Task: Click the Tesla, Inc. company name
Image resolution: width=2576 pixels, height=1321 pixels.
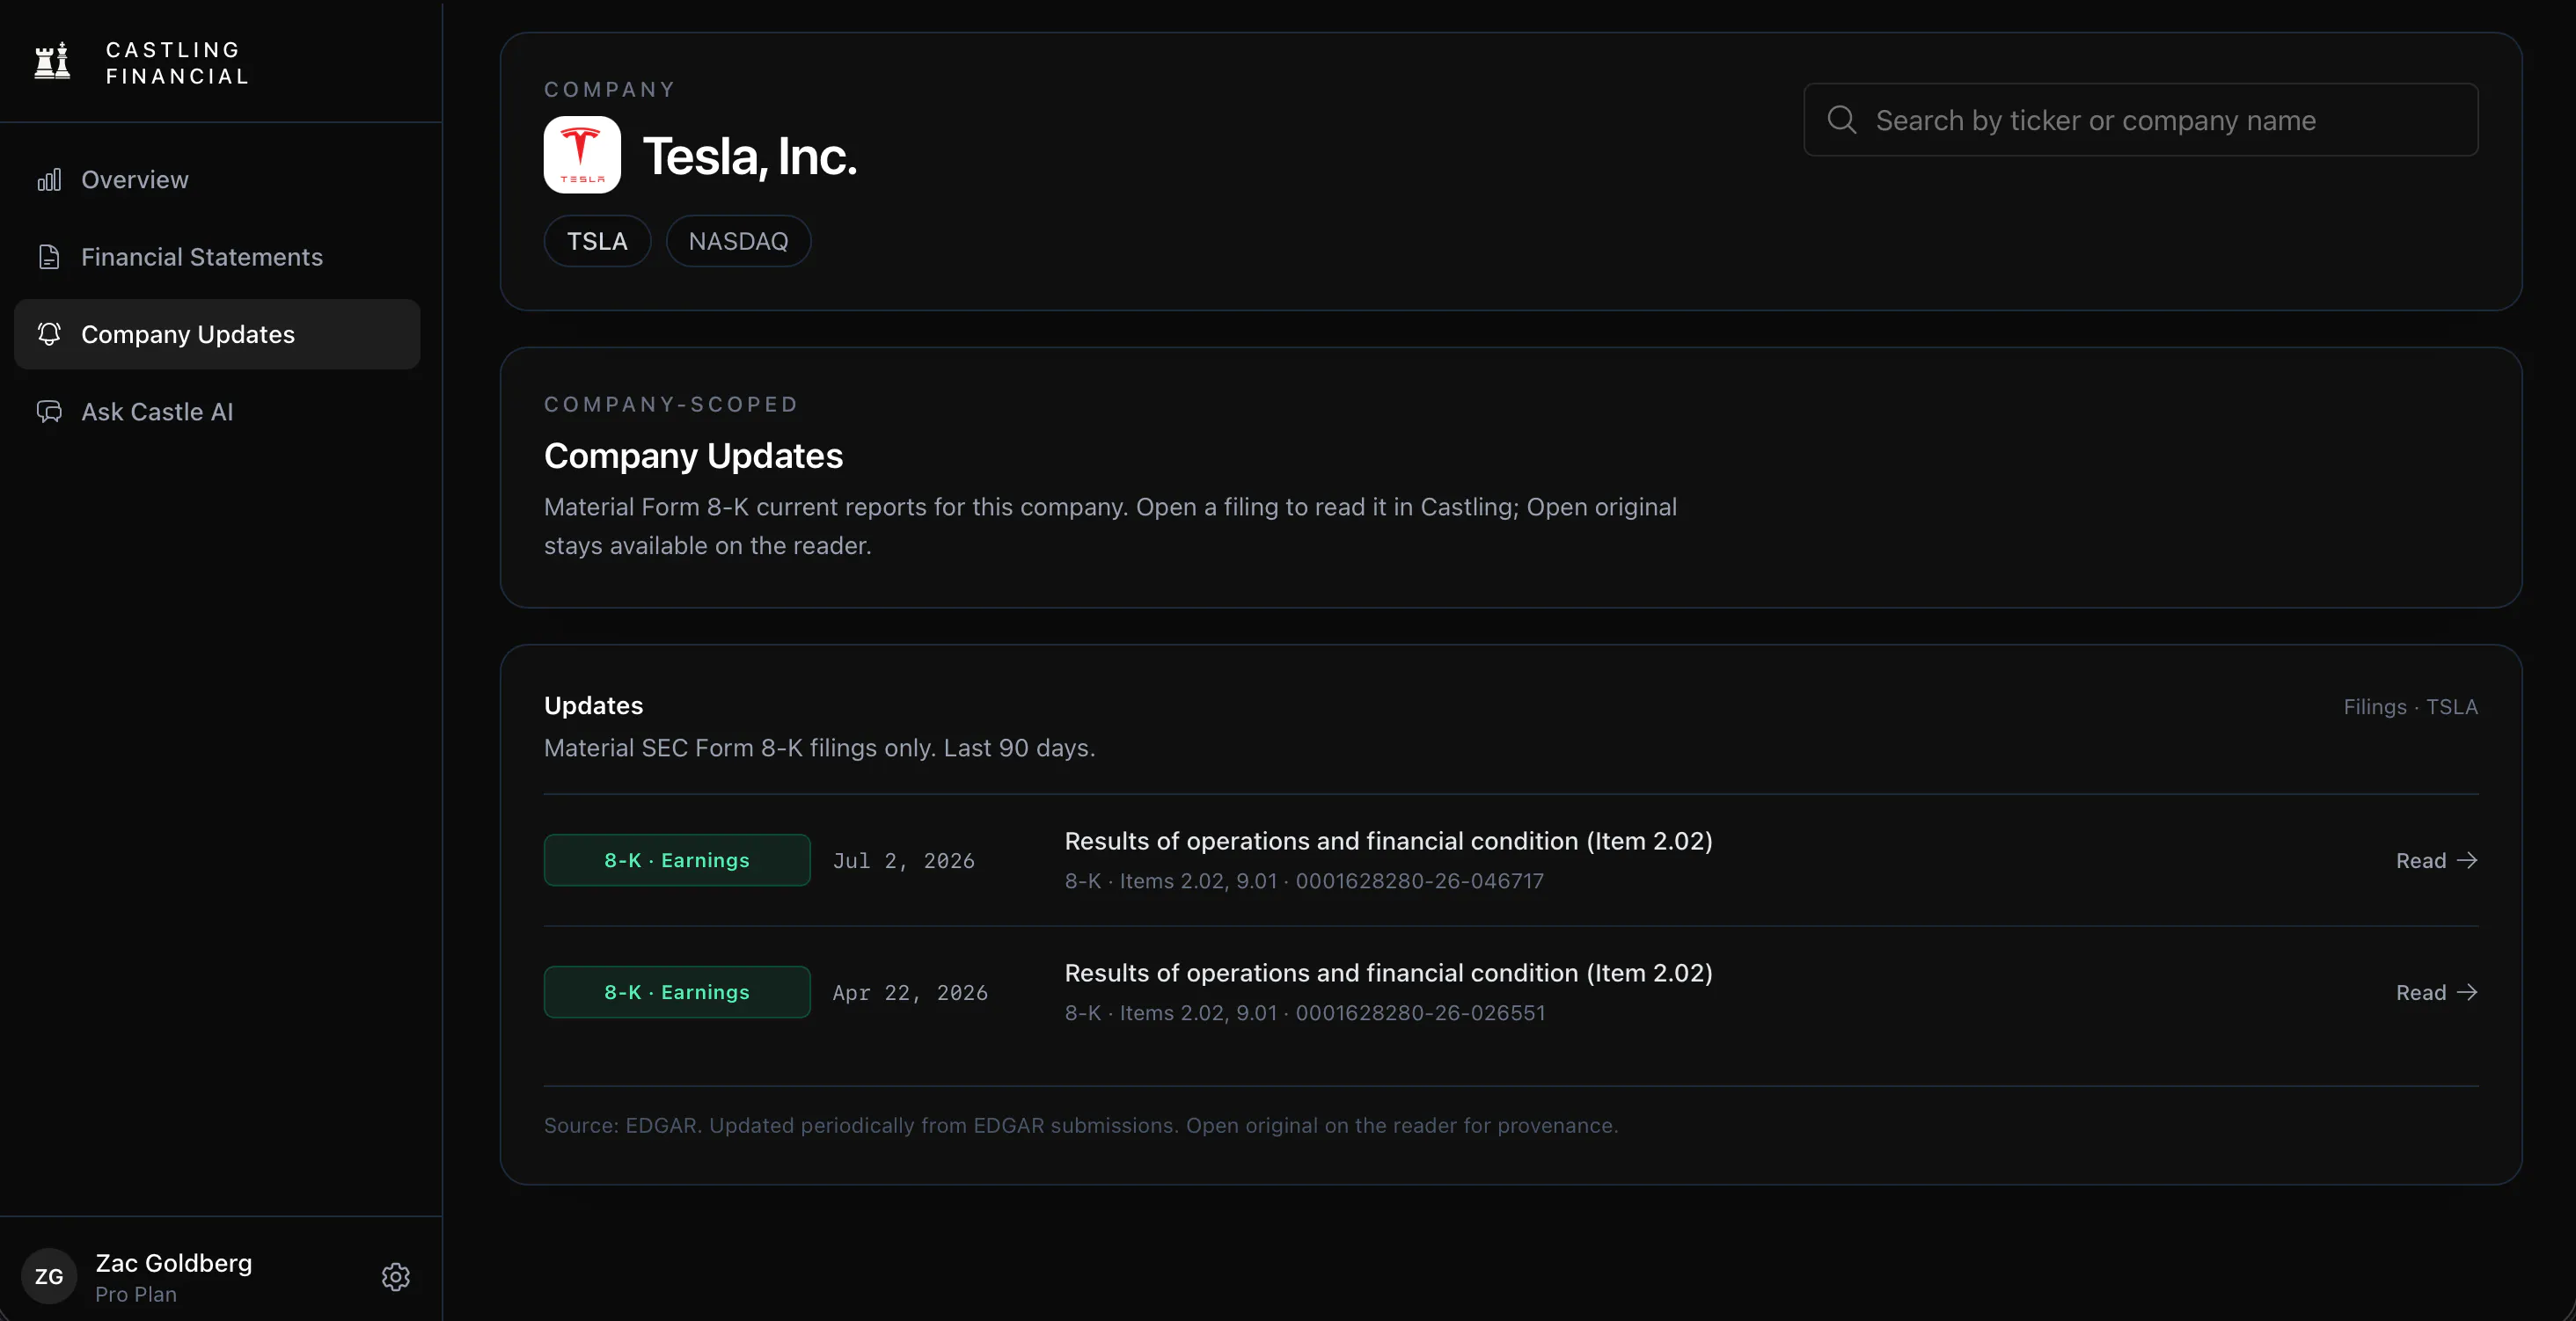Action: pyautogui.click(x=750, y=156)
